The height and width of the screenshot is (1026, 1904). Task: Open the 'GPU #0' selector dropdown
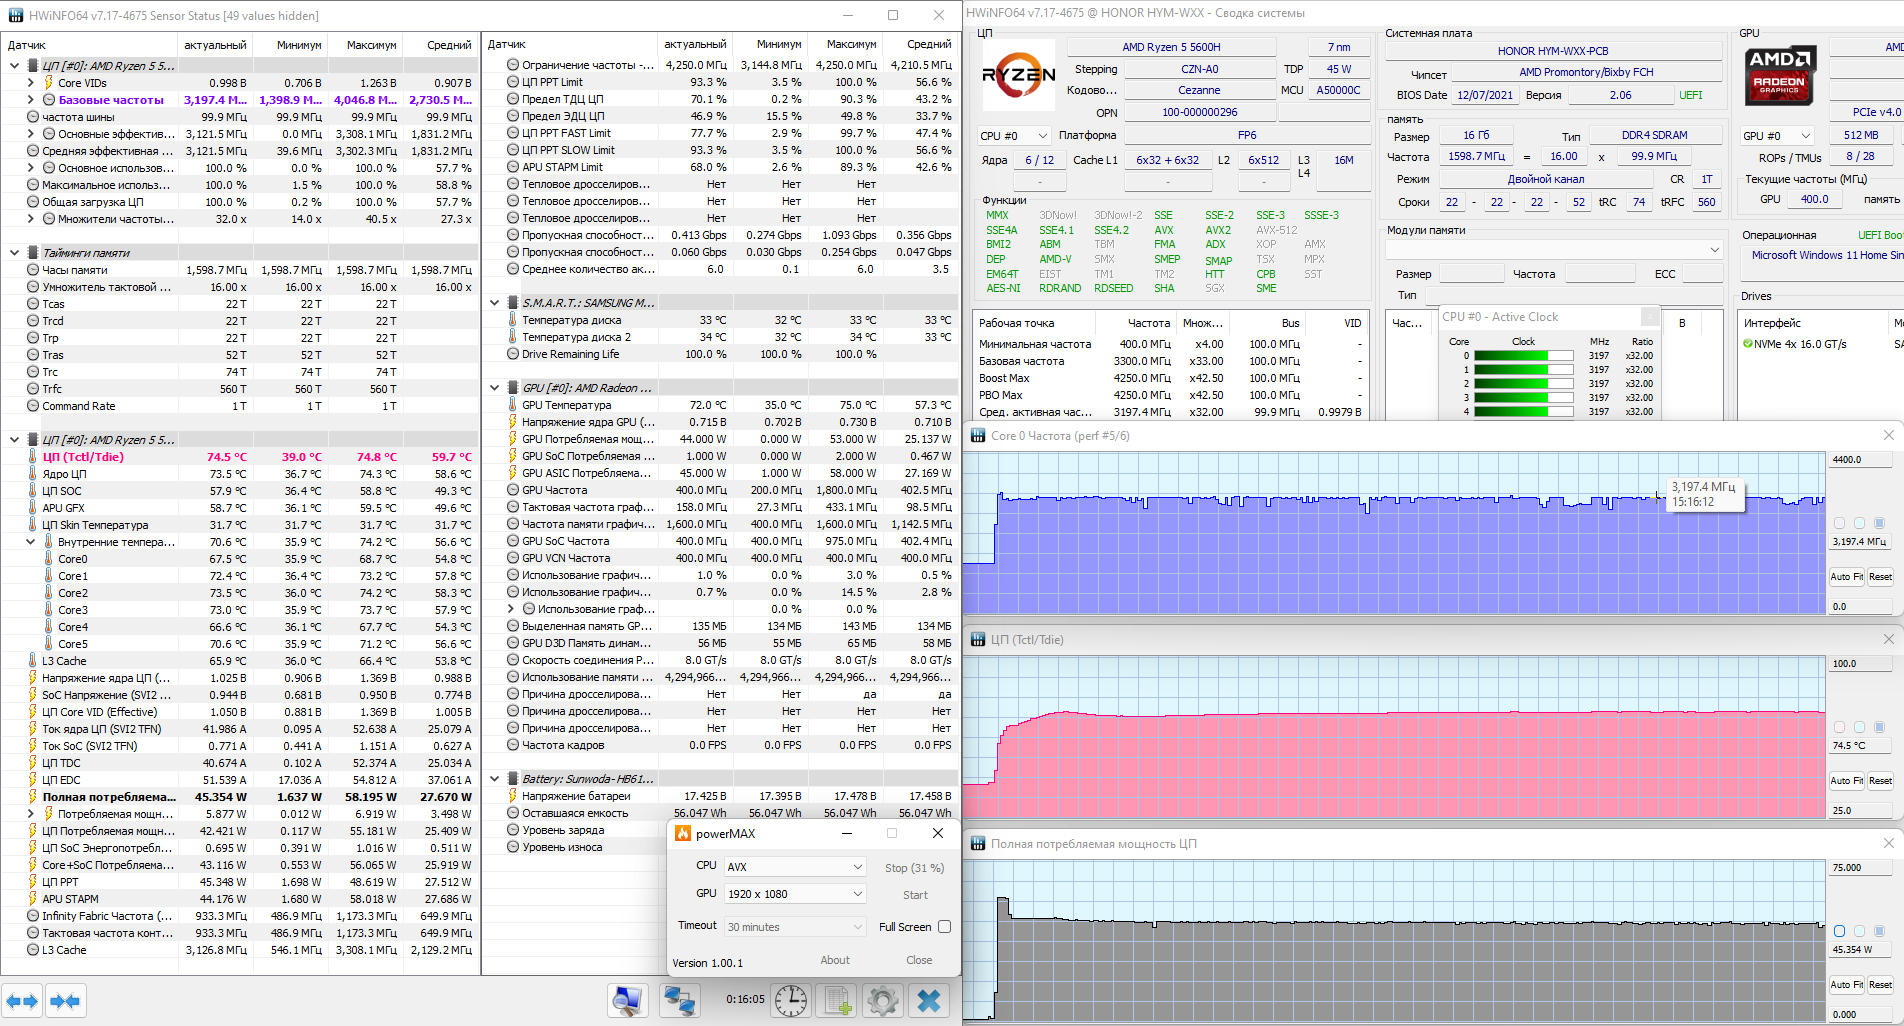[x=1776, y=136]
